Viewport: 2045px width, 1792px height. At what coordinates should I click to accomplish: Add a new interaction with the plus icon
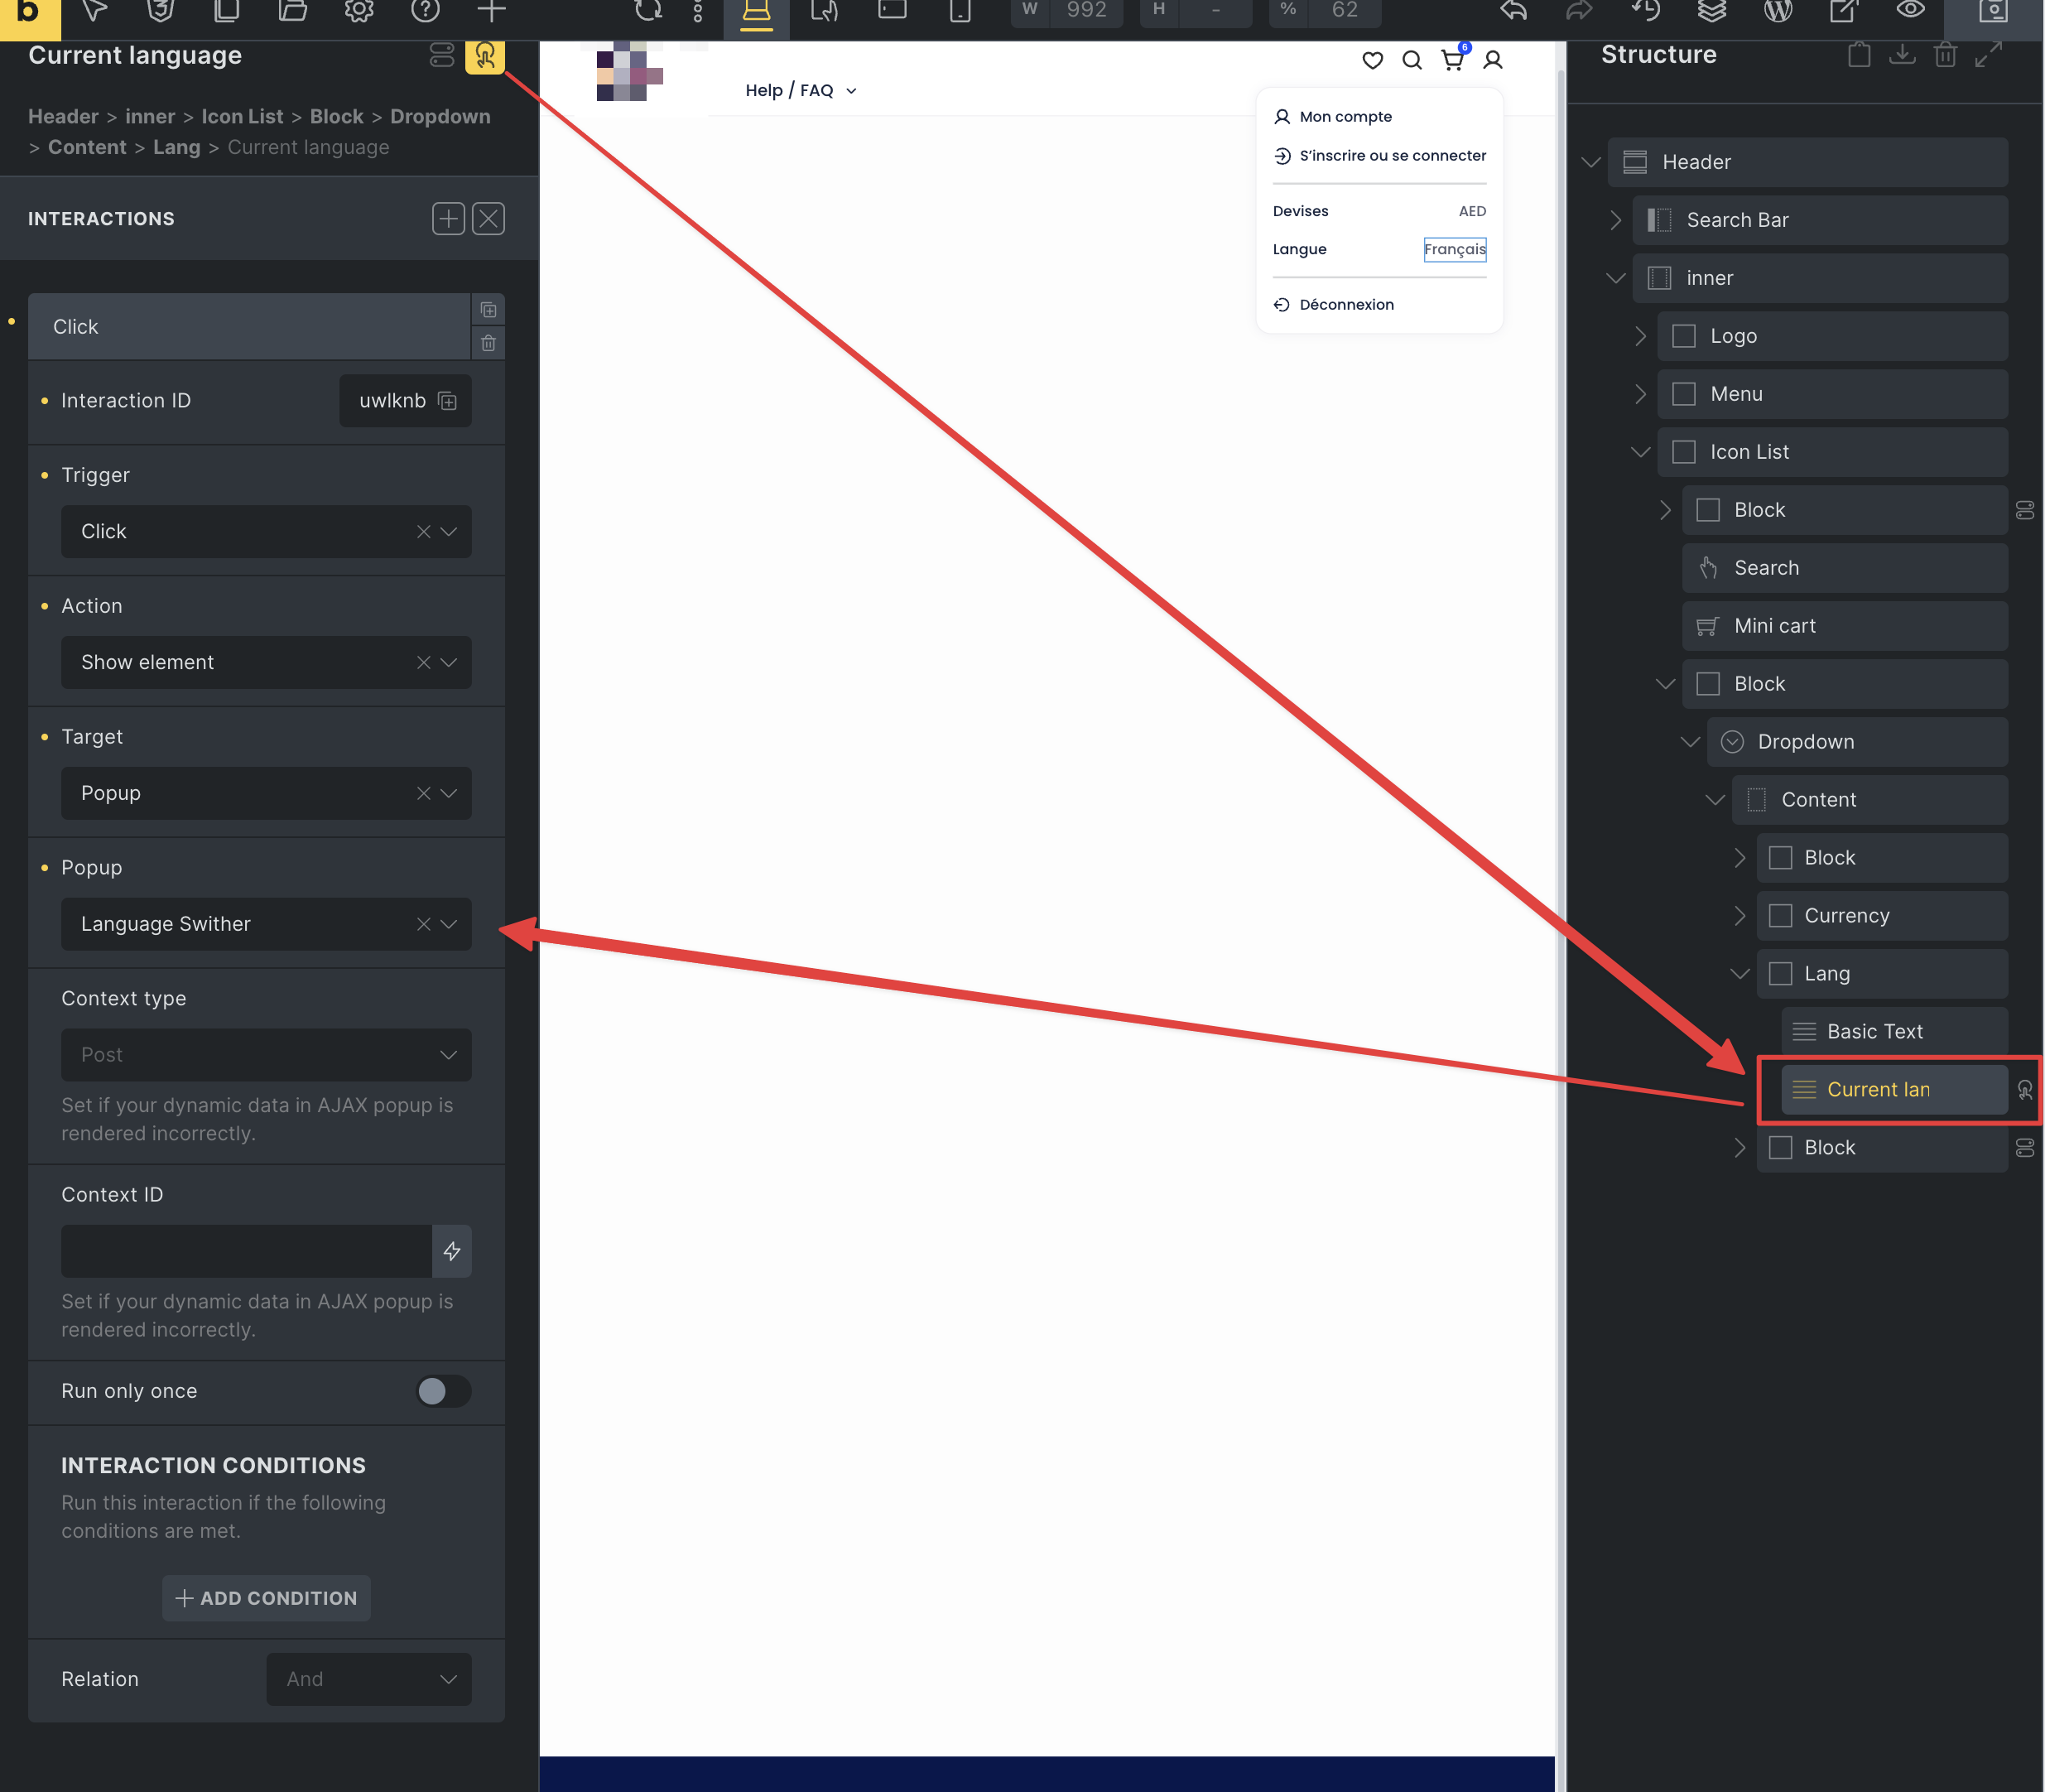pos(448,219)
